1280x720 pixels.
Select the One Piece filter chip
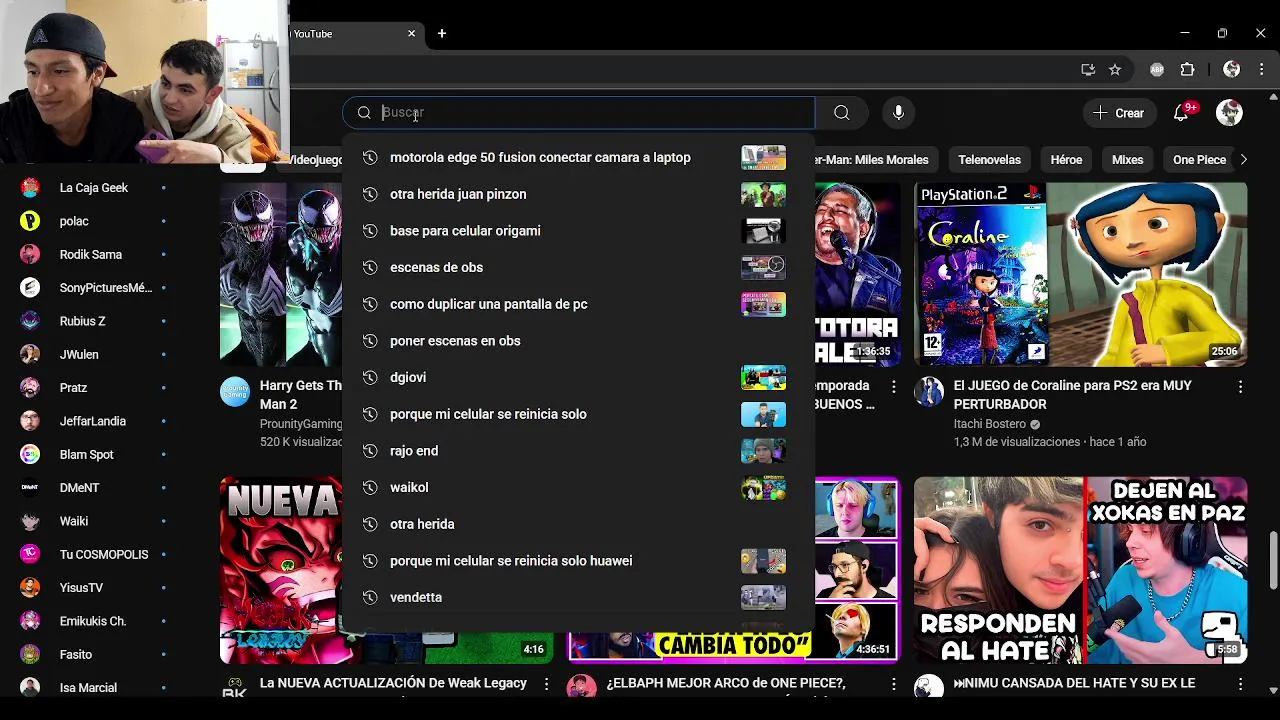click(1198, 160)
